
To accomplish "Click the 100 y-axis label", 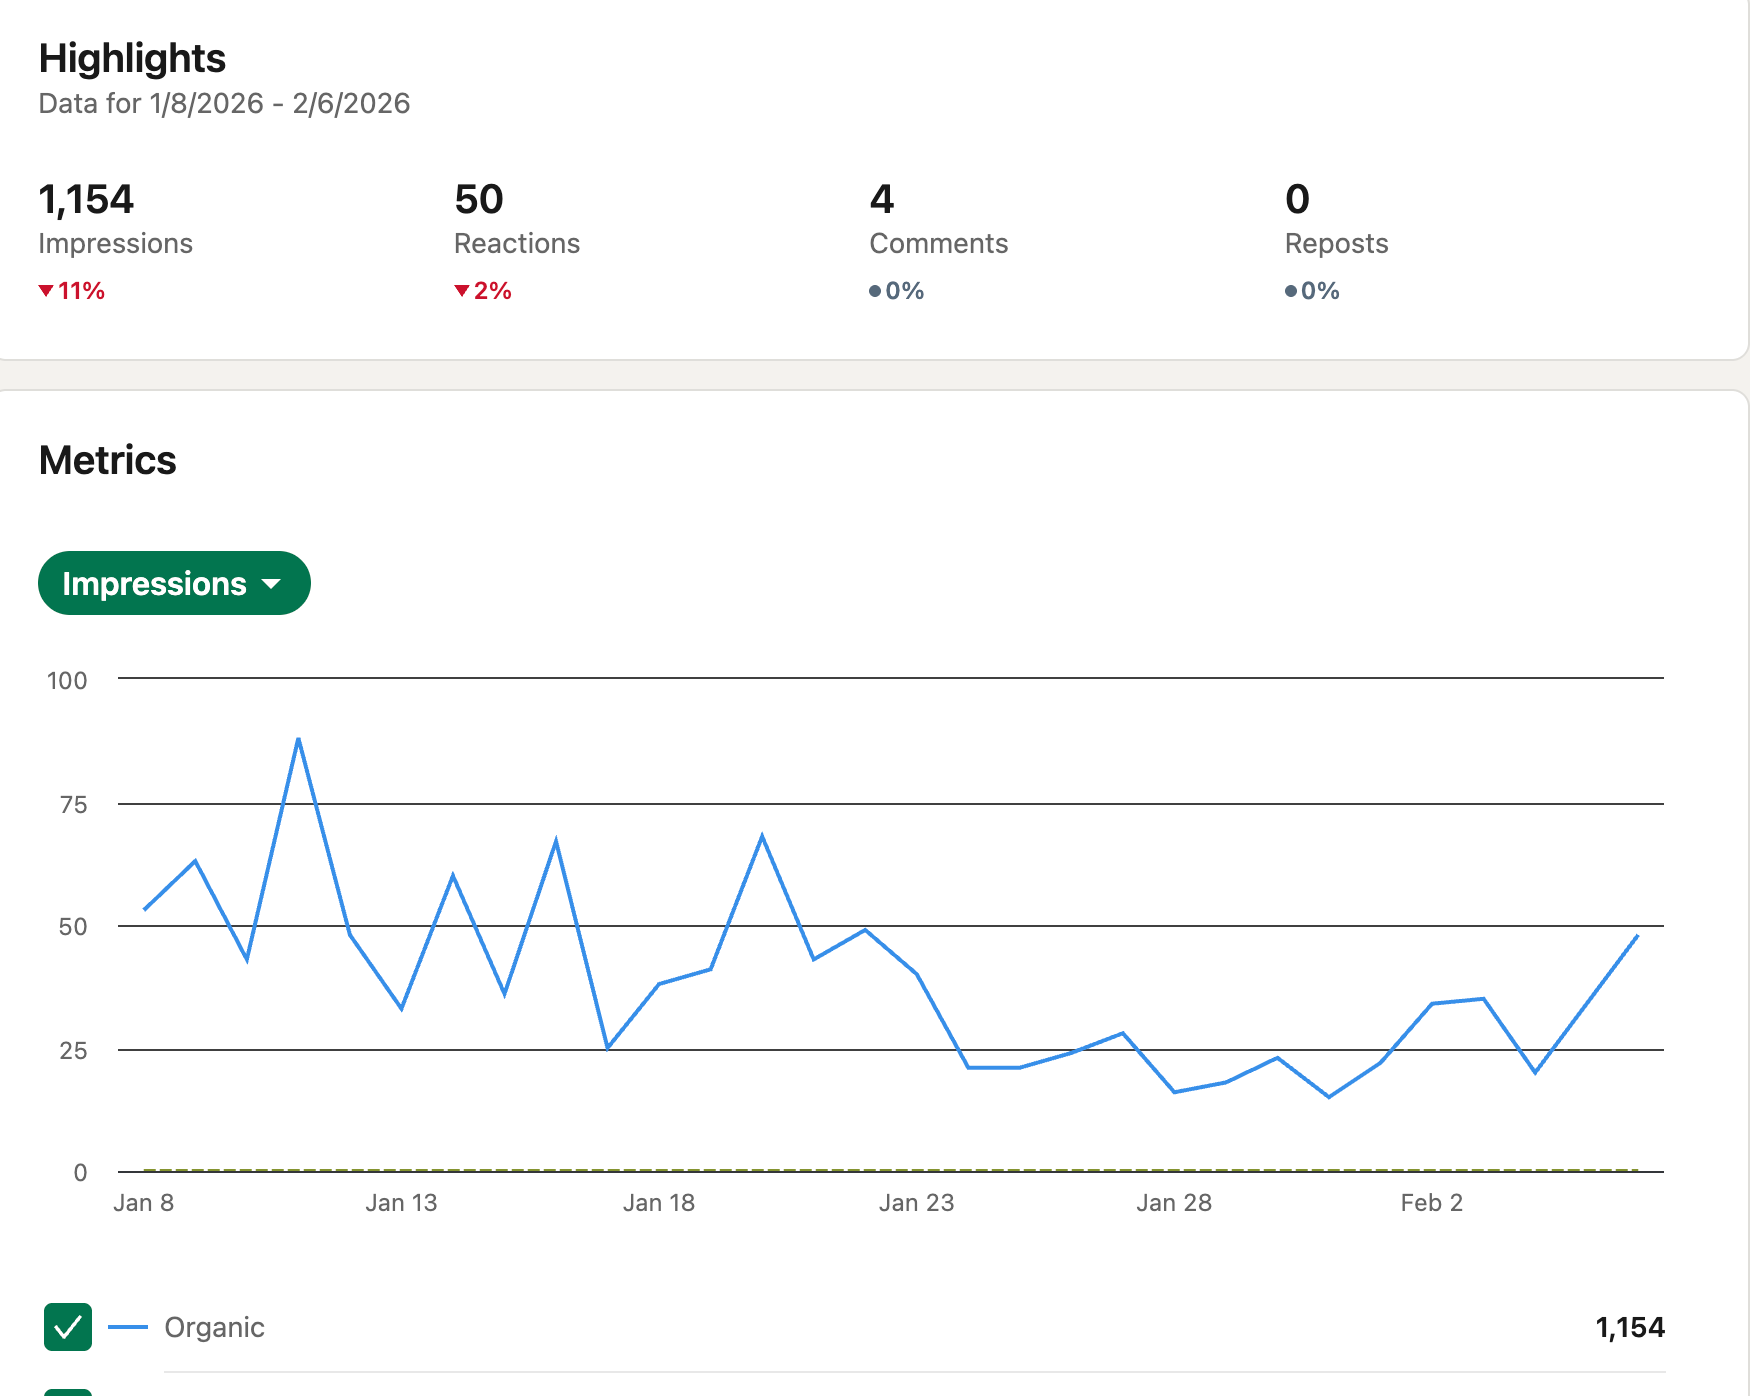I will [67, 681].
